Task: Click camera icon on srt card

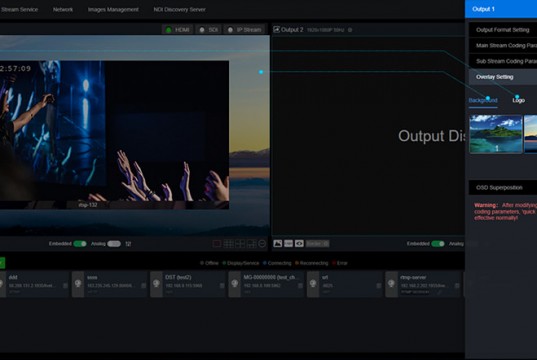Action: tap(313, 284)
